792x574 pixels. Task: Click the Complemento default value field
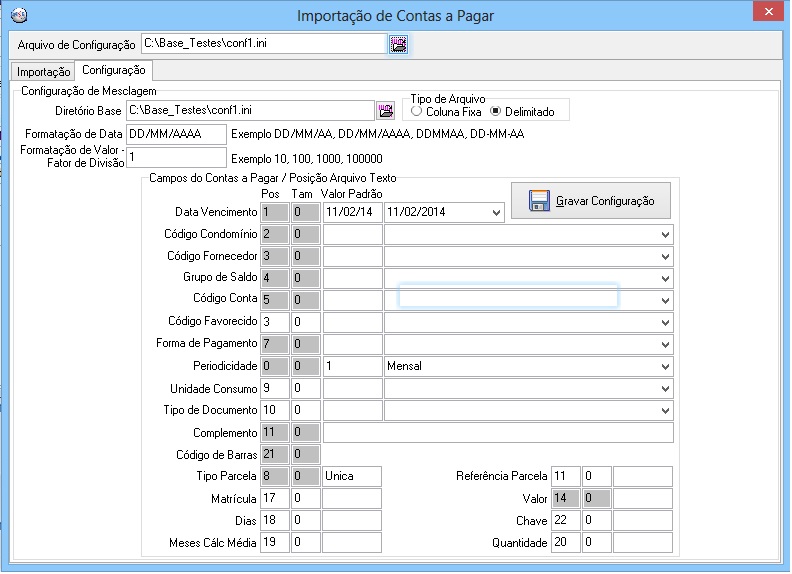[497, 432]
